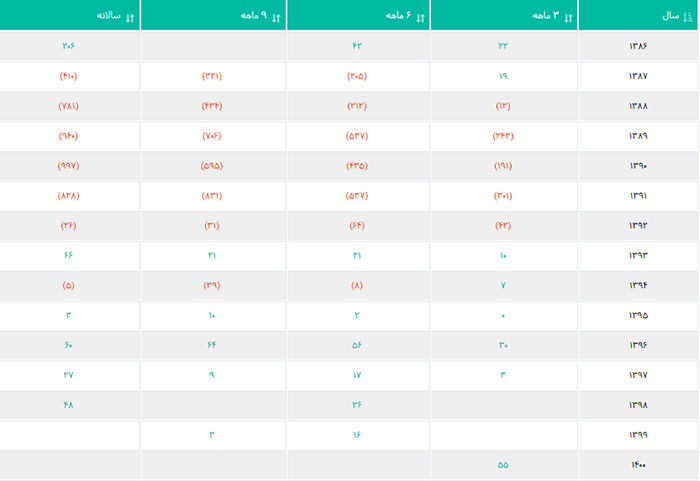Click the sort arrows beside ۳ ماهه header
Screen dimensions: 700x481
pyautogui.click(x=568, y=18)
